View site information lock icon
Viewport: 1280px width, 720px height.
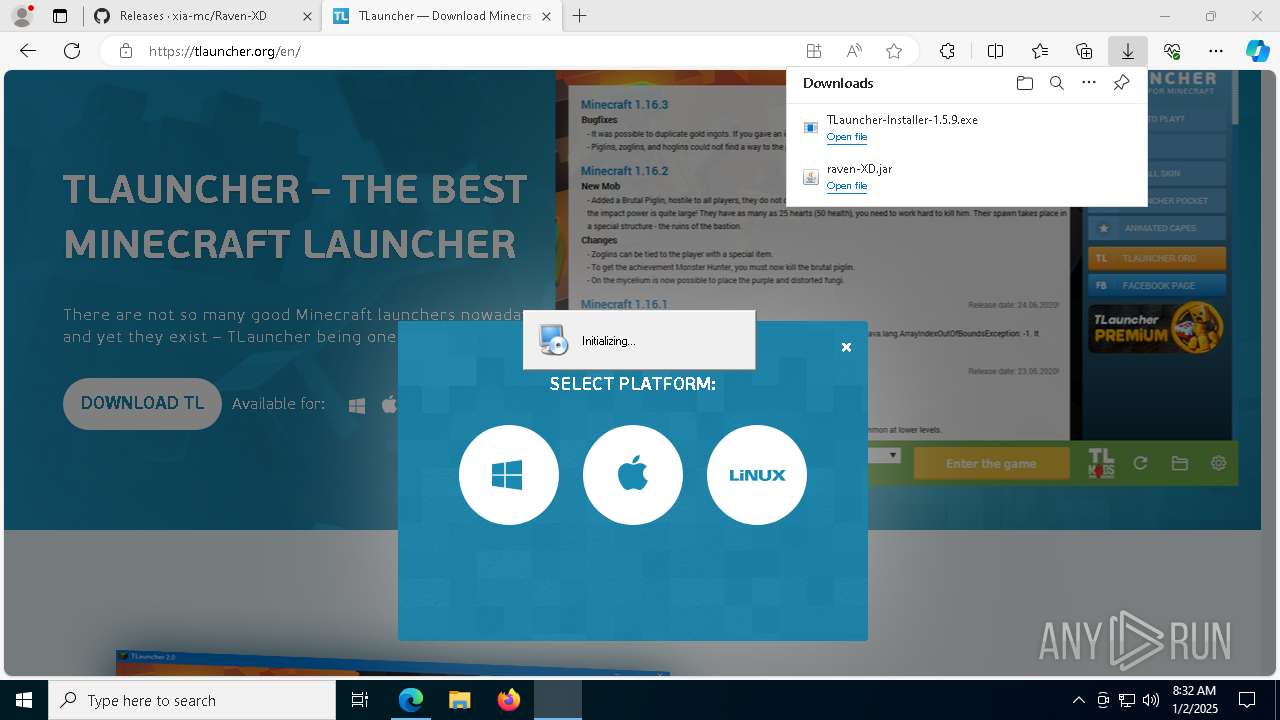(x=125, y=51)
